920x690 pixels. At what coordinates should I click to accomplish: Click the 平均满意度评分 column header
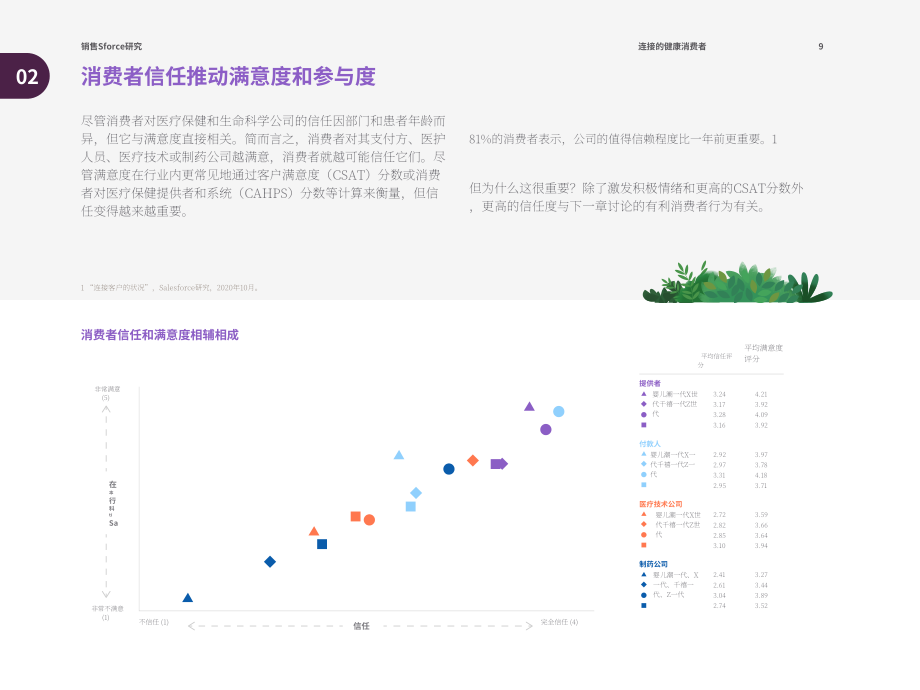[x=763, y=353]
